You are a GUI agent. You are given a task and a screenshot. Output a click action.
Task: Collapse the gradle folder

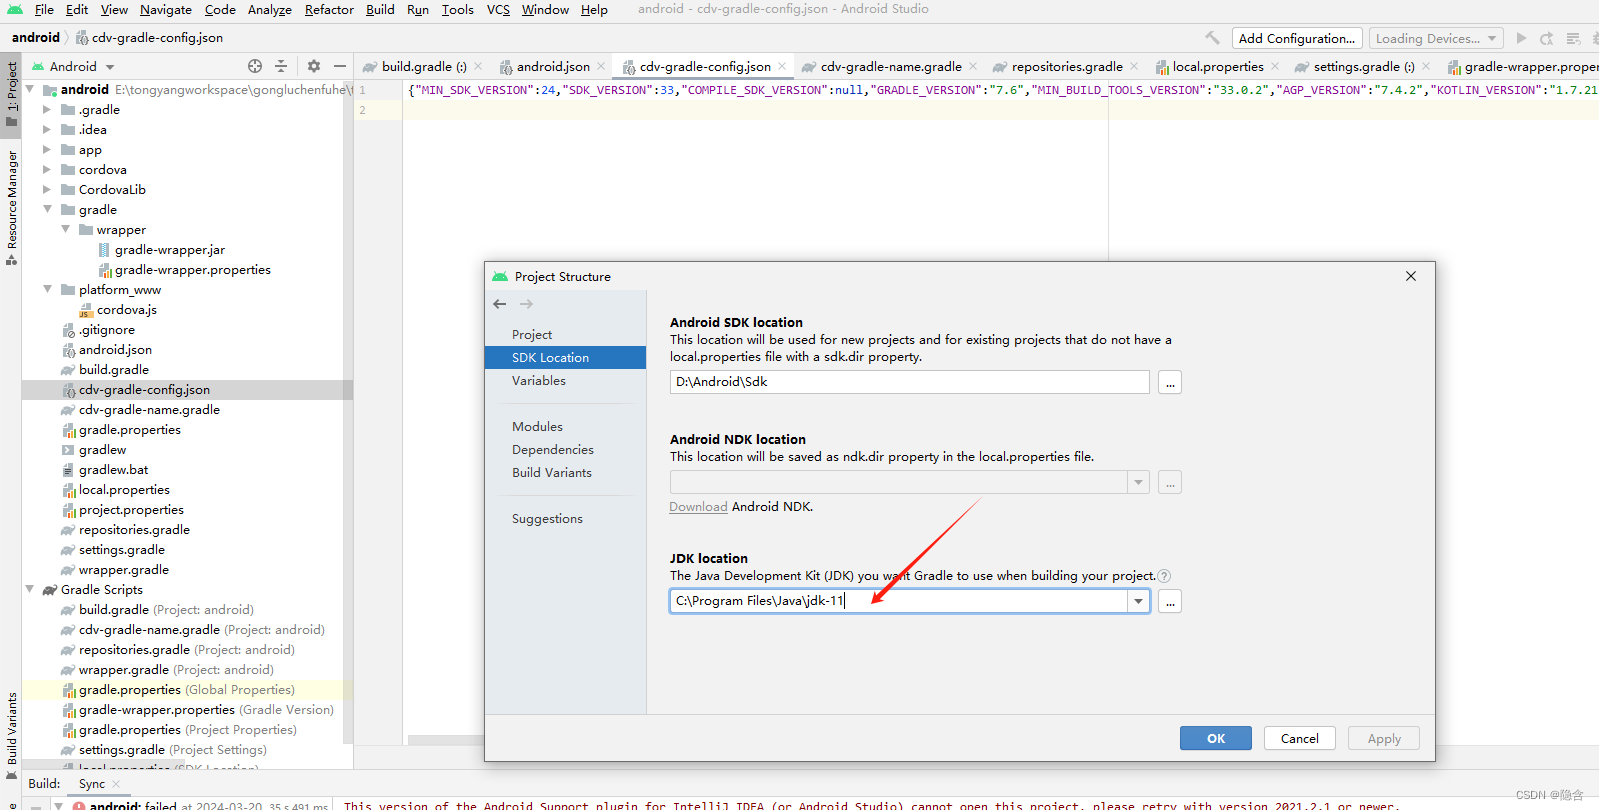[47, 209]
